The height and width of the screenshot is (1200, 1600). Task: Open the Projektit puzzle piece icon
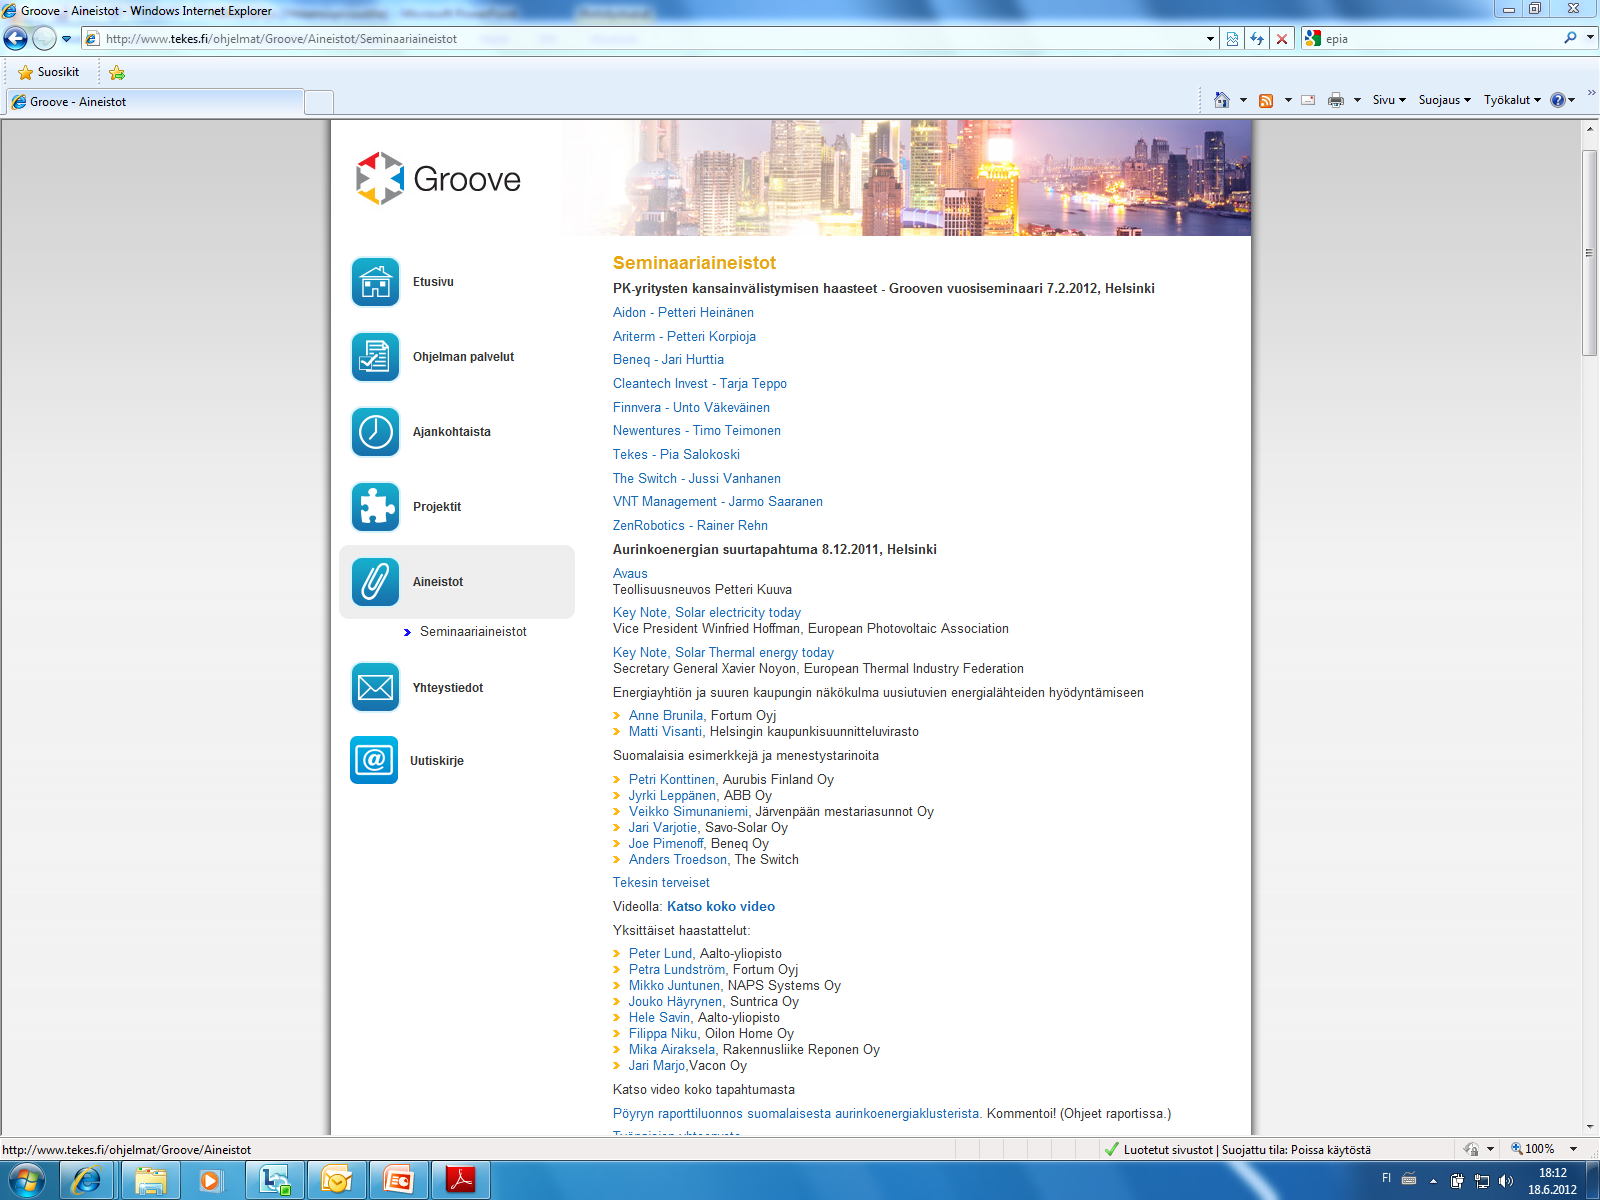(x=375, y=507)
